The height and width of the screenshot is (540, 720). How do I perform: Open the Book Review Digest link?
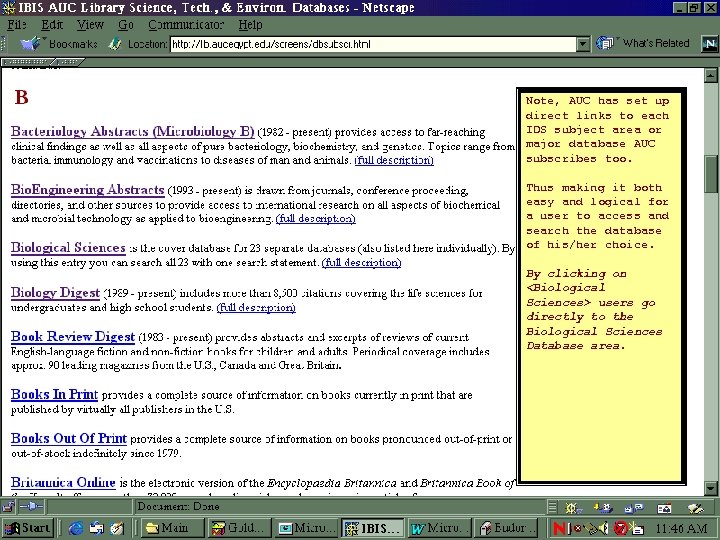click(x=73, y=337)
